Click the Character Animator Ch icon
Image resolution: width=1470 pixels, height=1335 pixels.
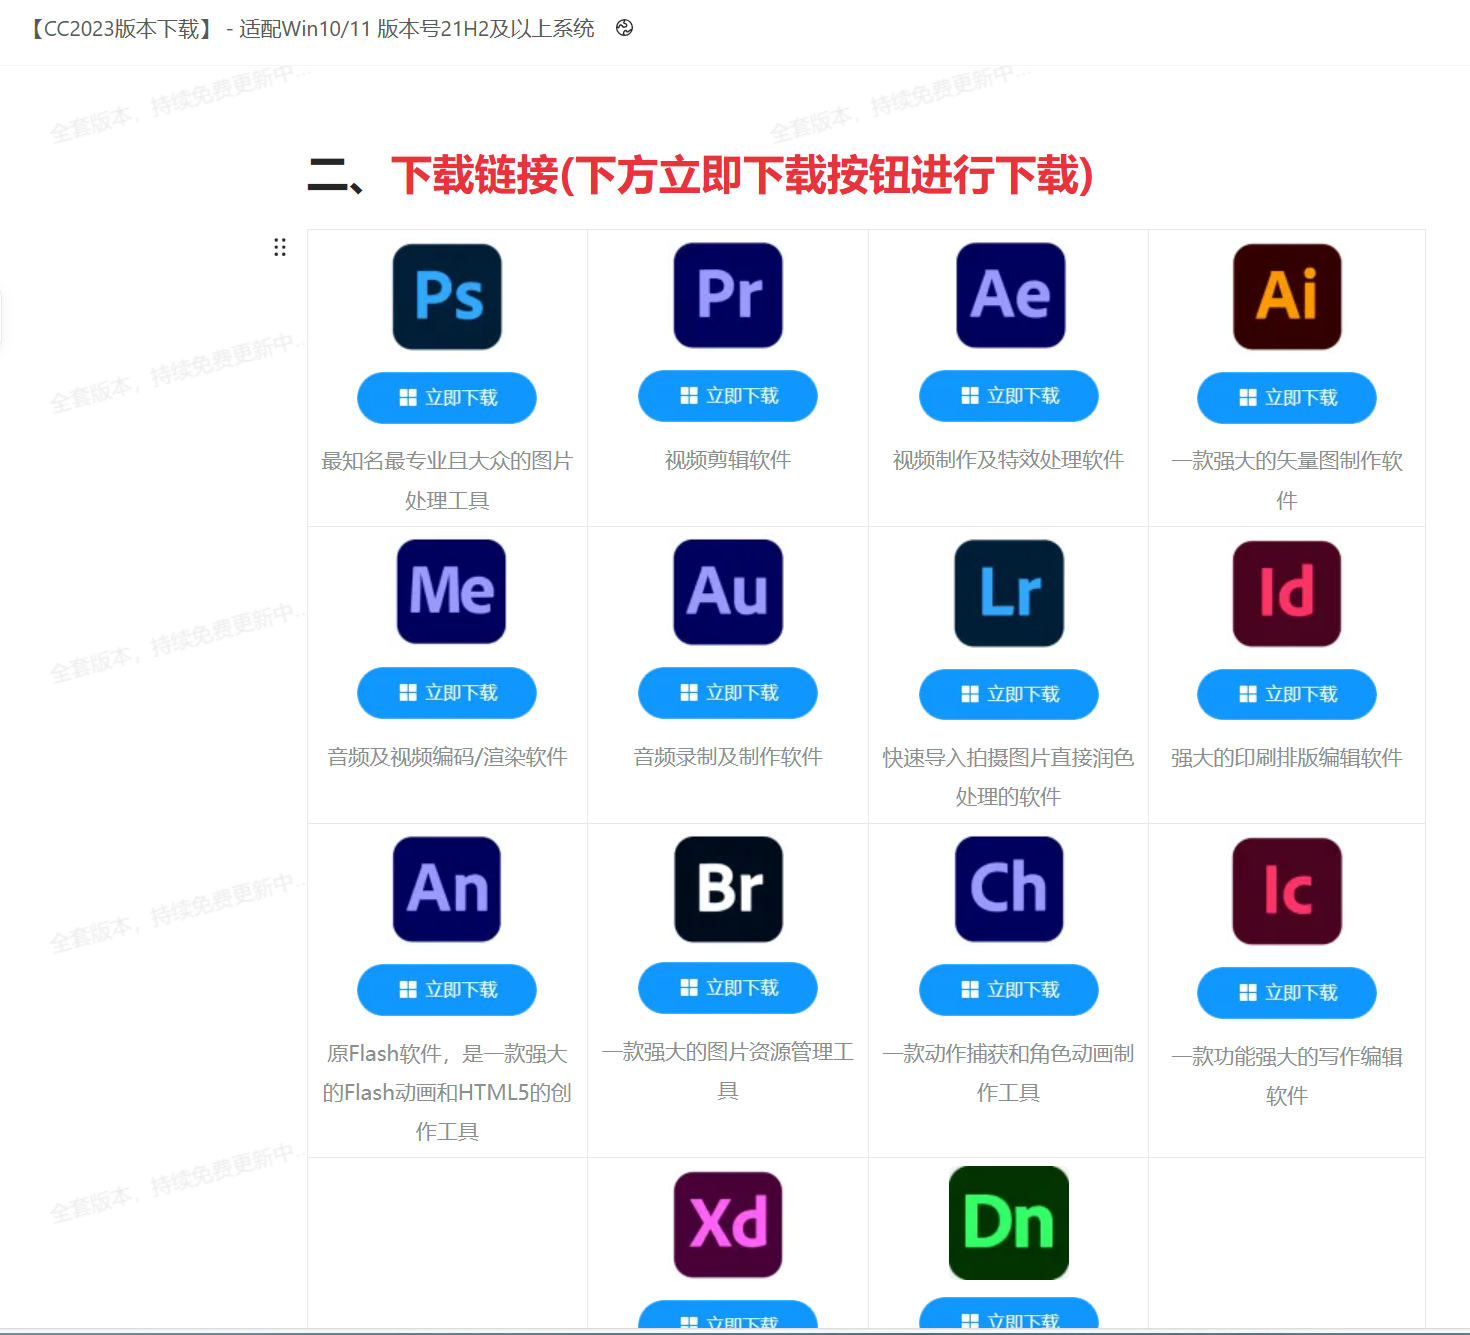click(1009, 889)
